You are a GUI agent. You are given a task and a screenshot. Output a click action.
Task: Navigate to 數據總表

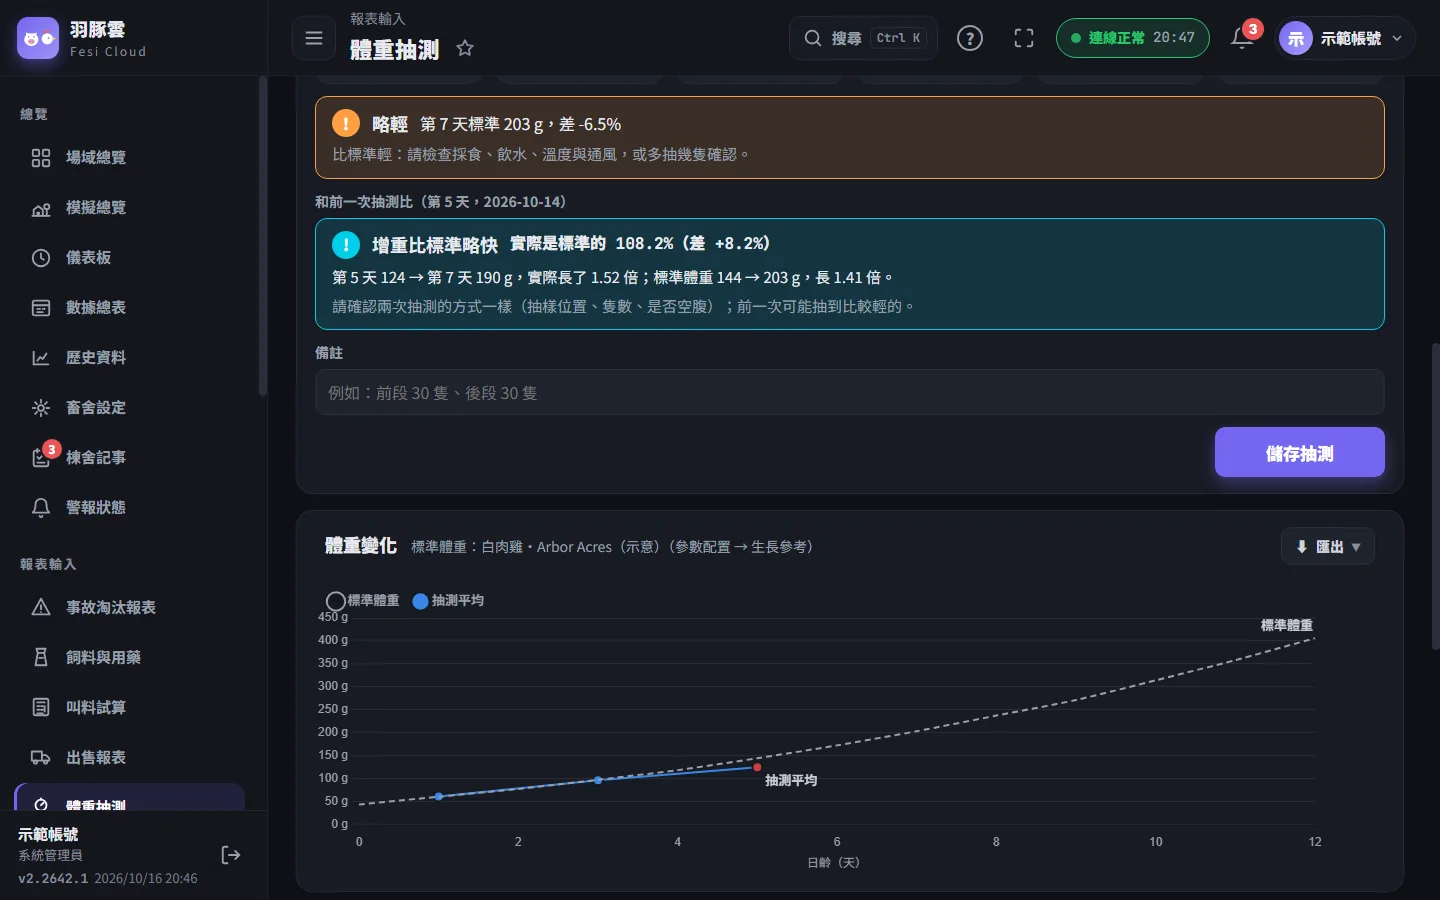click(x=130, y=307)
